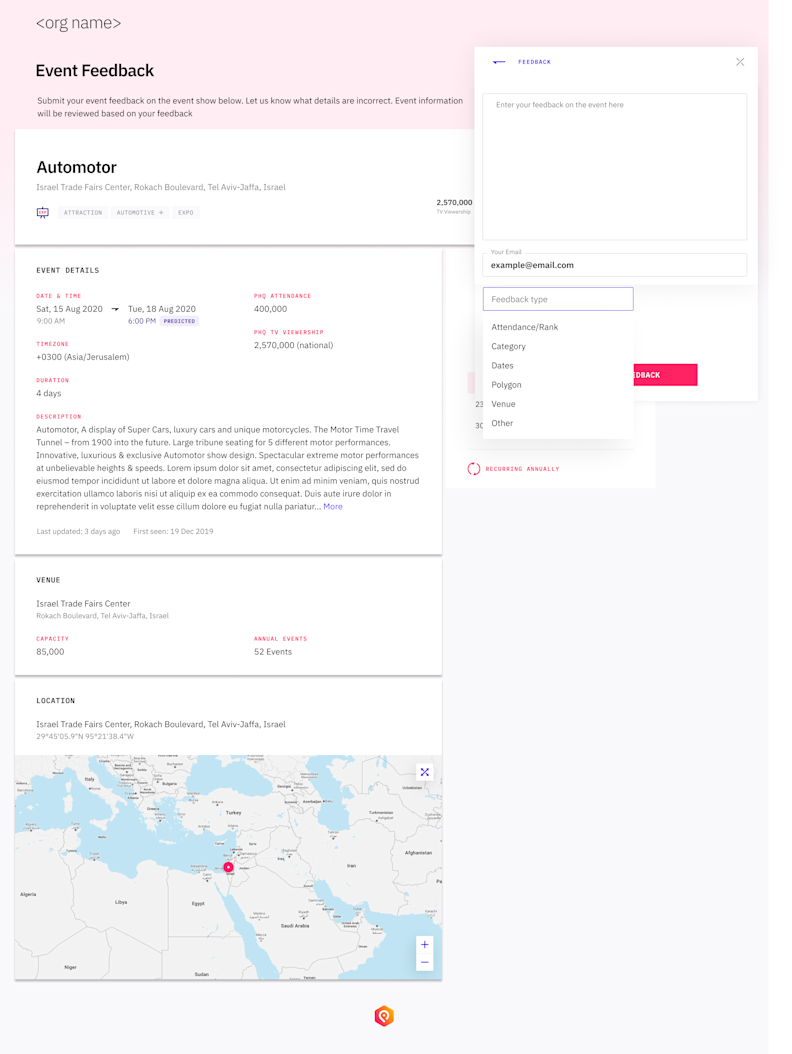This screenshot has height=1054, width=792.
Task: Click the More link in description
Action: click(333, 507)
